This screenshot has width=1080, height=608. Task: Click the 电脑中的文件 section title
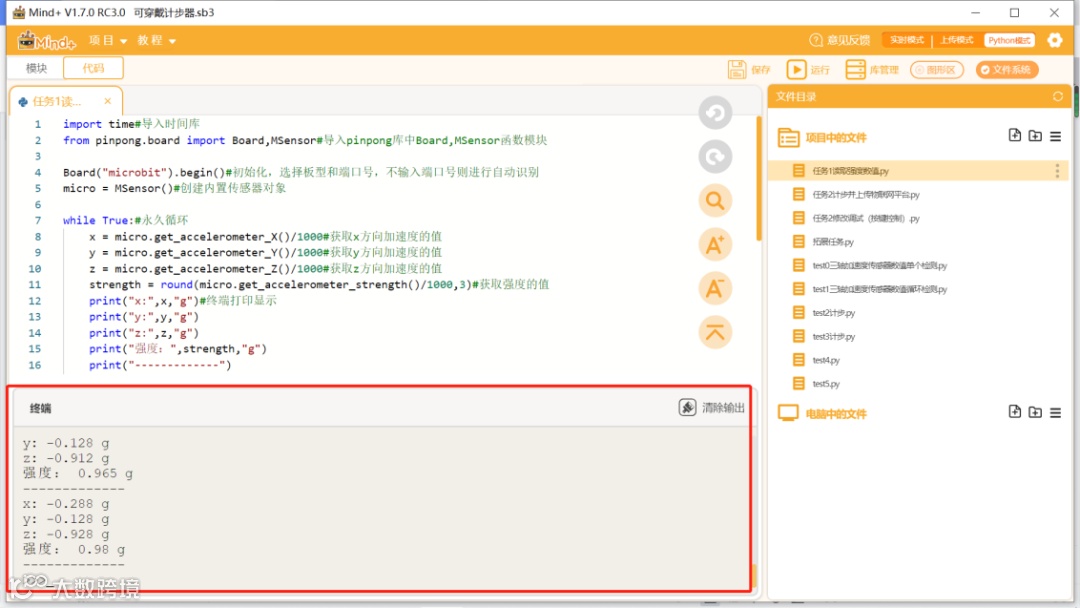click(835, 414)
